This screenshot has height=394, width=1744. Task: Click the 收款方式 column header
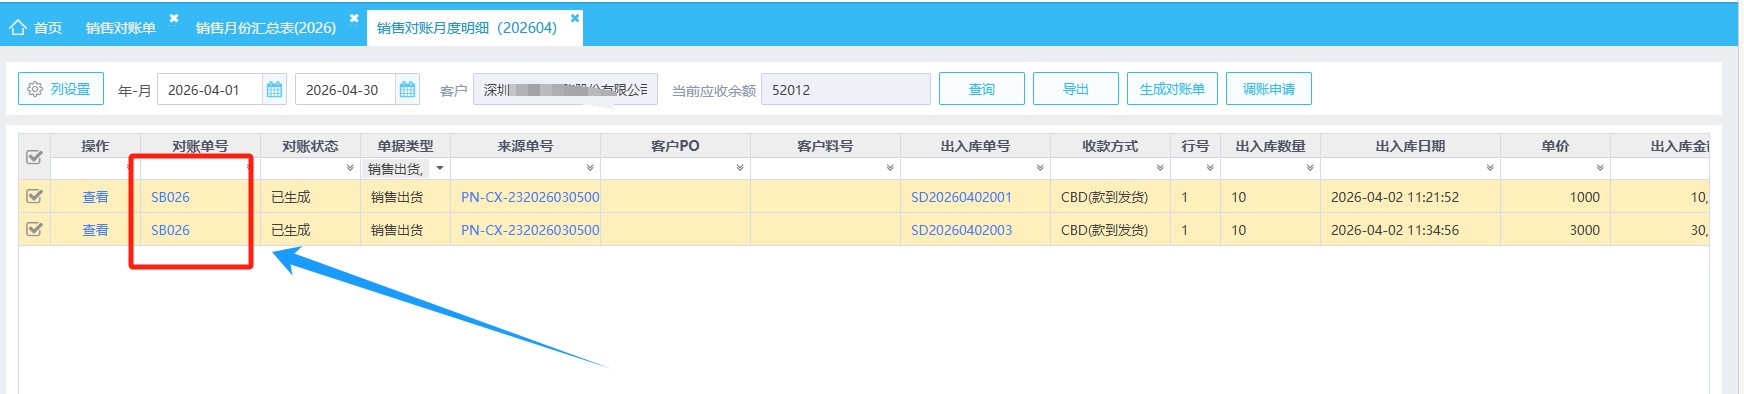coord(1110,146)
